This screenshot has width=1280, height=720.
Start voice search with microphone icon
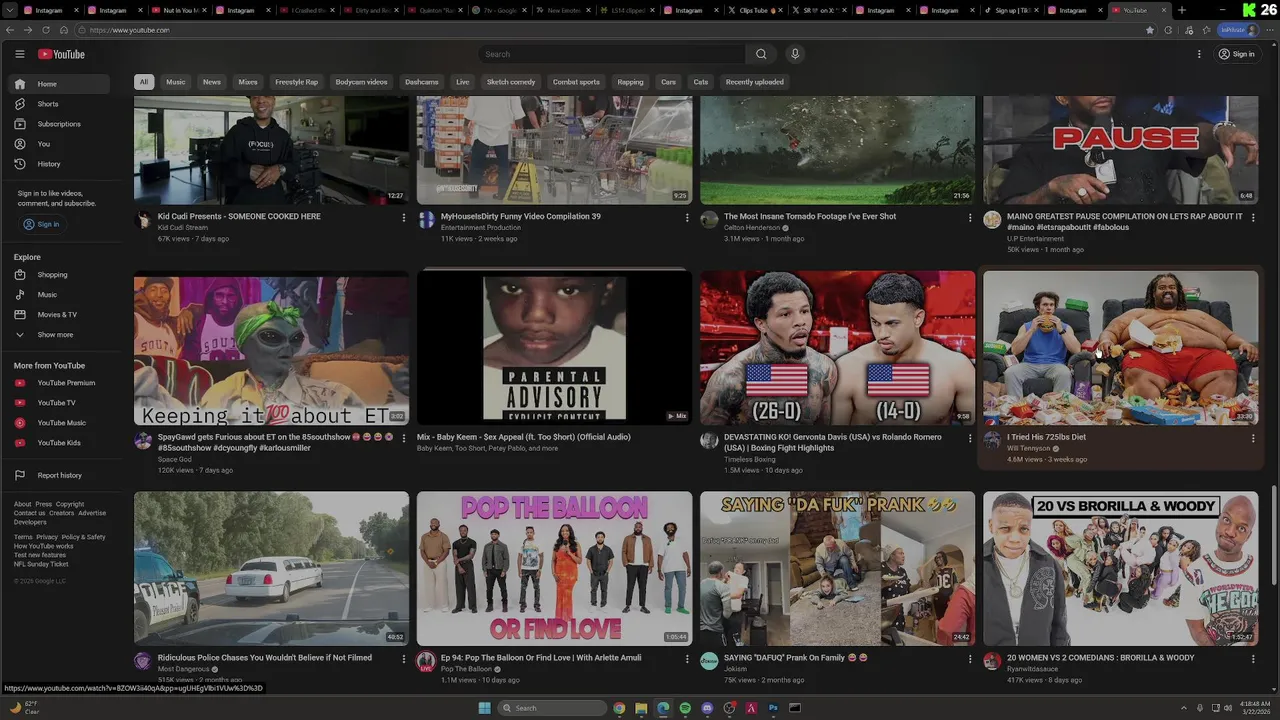pos(795,54)
